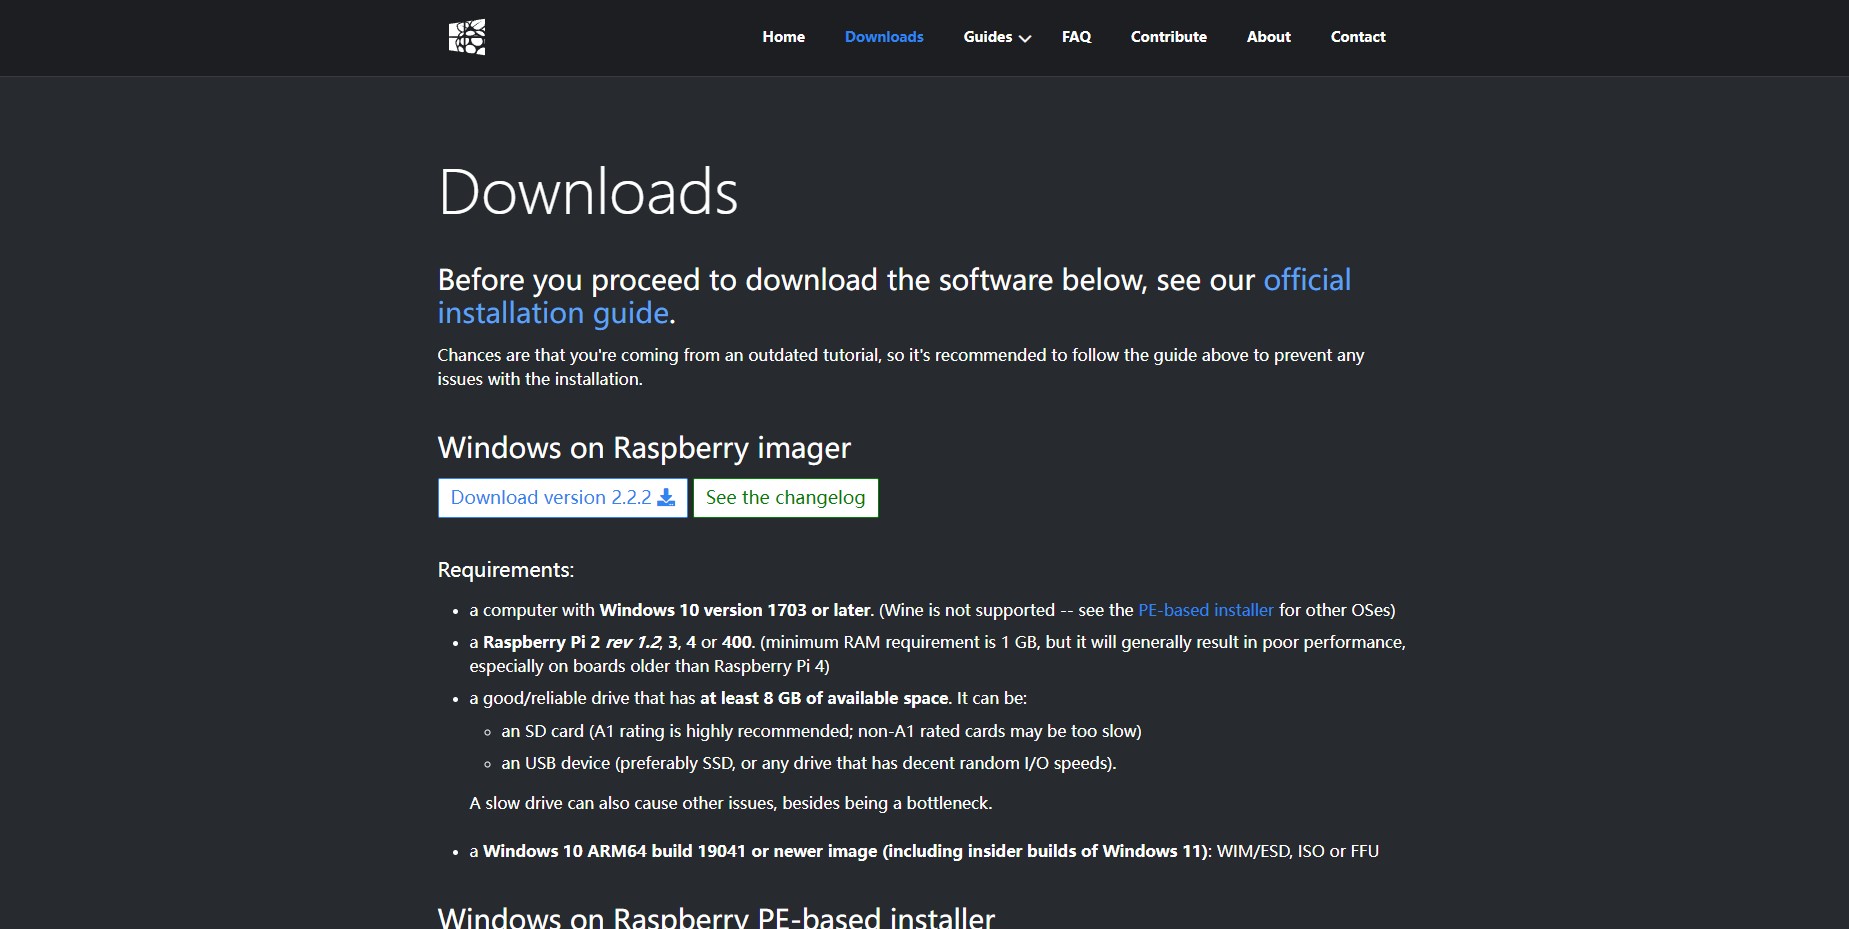Viewport: 1849px width, 929px height.
Task: Click text 'at least 8 GB of available space'
Action: tap(824, 698)
